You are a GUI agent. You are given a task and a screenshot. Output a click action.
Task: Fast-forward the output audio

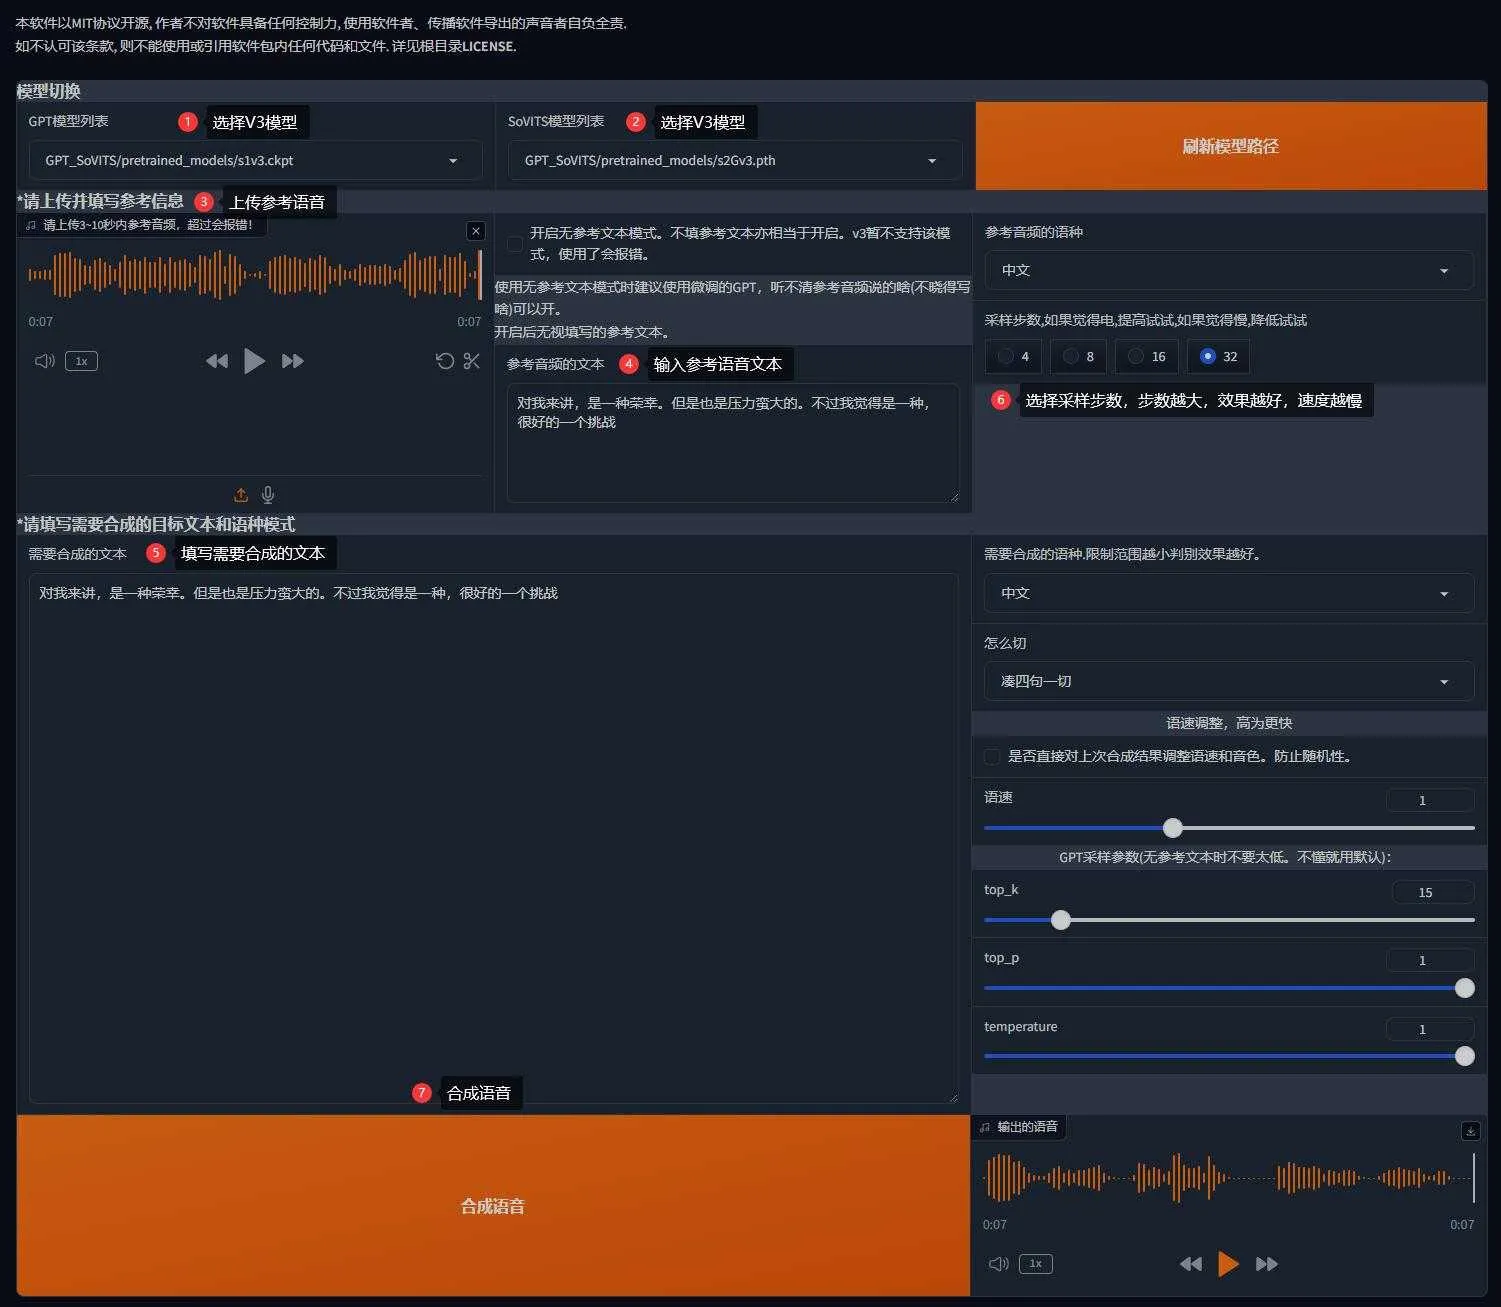1267,1264
